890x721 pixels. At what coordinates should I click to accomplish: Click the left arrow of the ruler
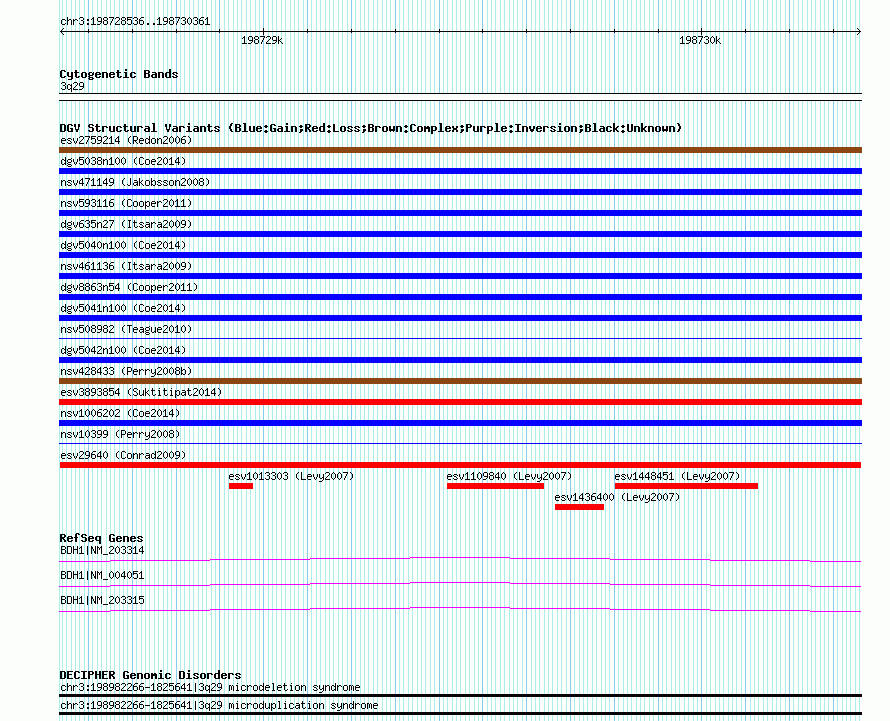[62, 32]
